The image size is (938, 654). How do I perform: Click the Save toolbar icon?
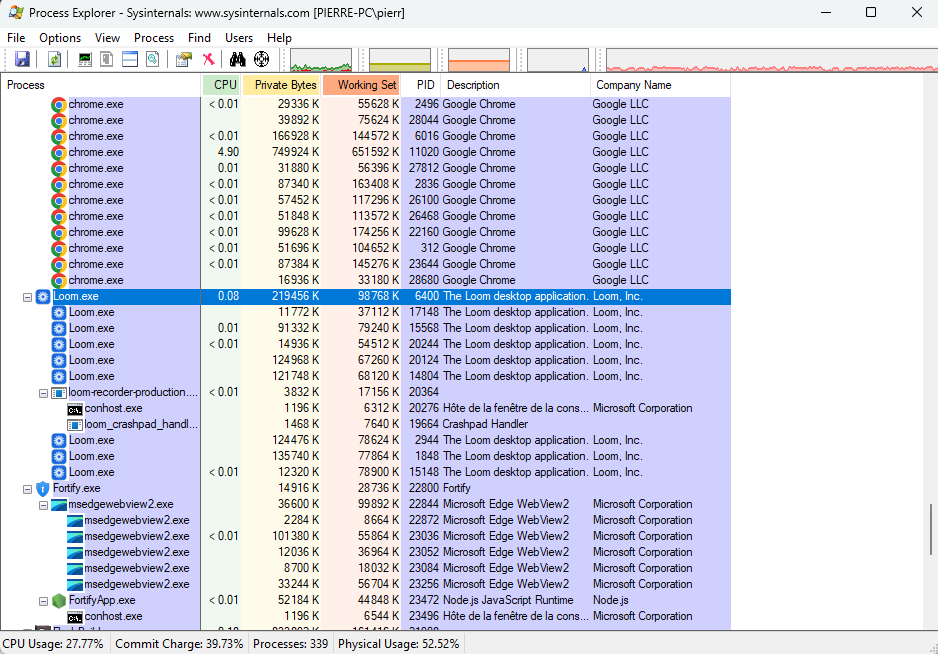point(22,59)
